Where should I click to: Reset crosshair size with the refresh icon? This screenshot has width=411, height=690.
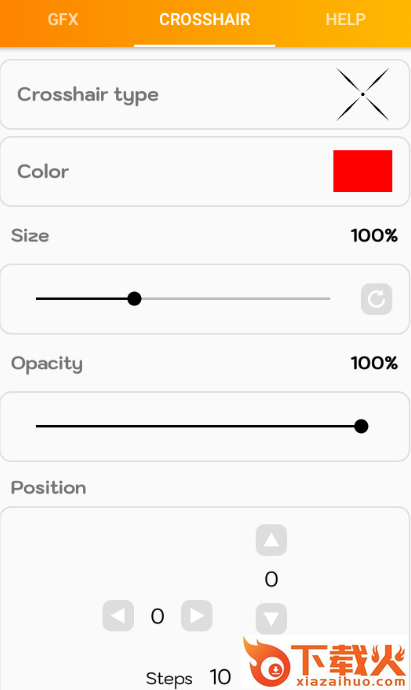click(x=377, y=299)
